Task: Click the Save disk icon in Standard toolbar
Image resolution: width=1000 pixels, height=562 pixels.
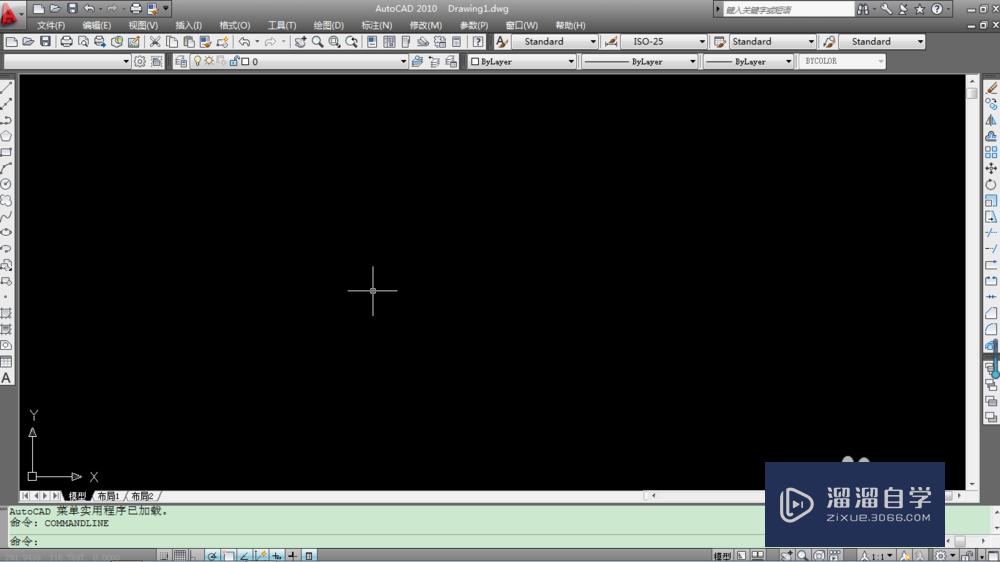Action: pyautogui.click(x=45, y=41)
